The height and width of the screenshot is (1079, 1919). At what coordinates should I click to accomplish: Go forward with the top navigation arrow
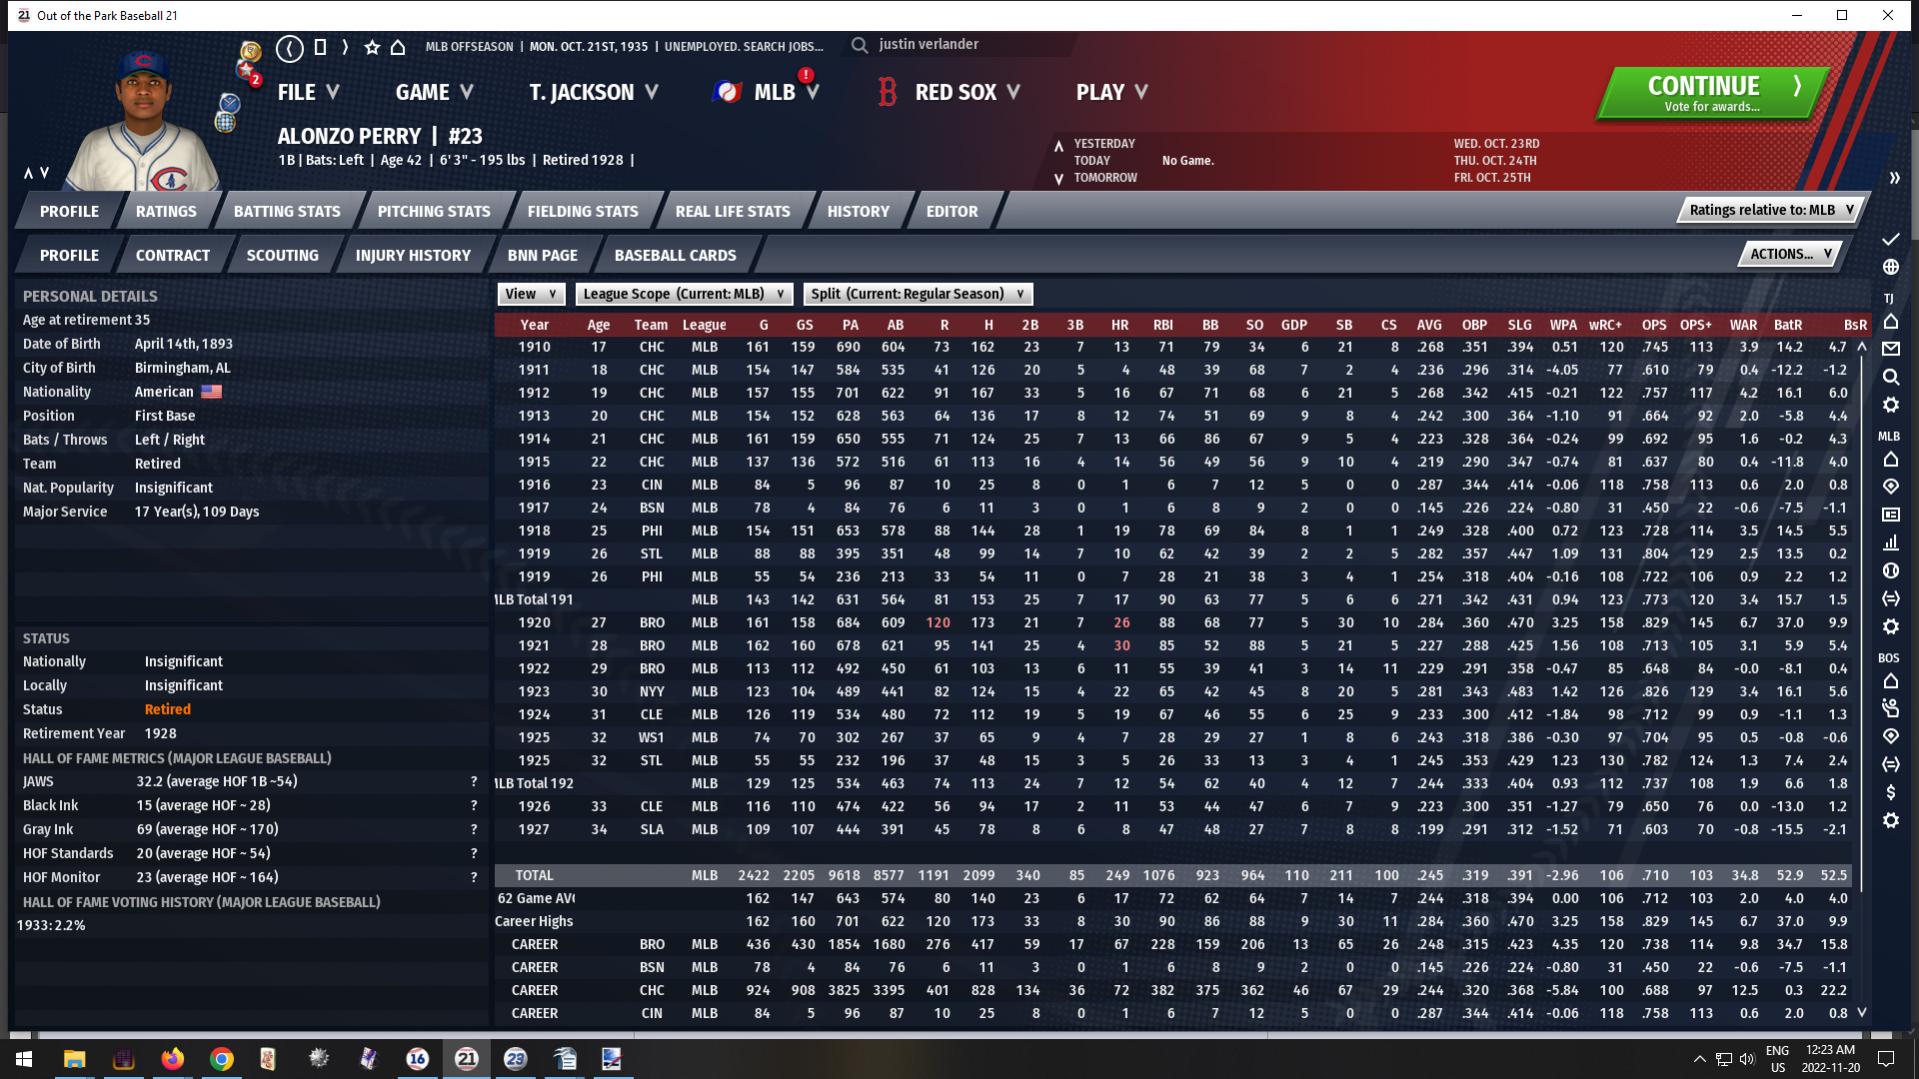(345, 47)
